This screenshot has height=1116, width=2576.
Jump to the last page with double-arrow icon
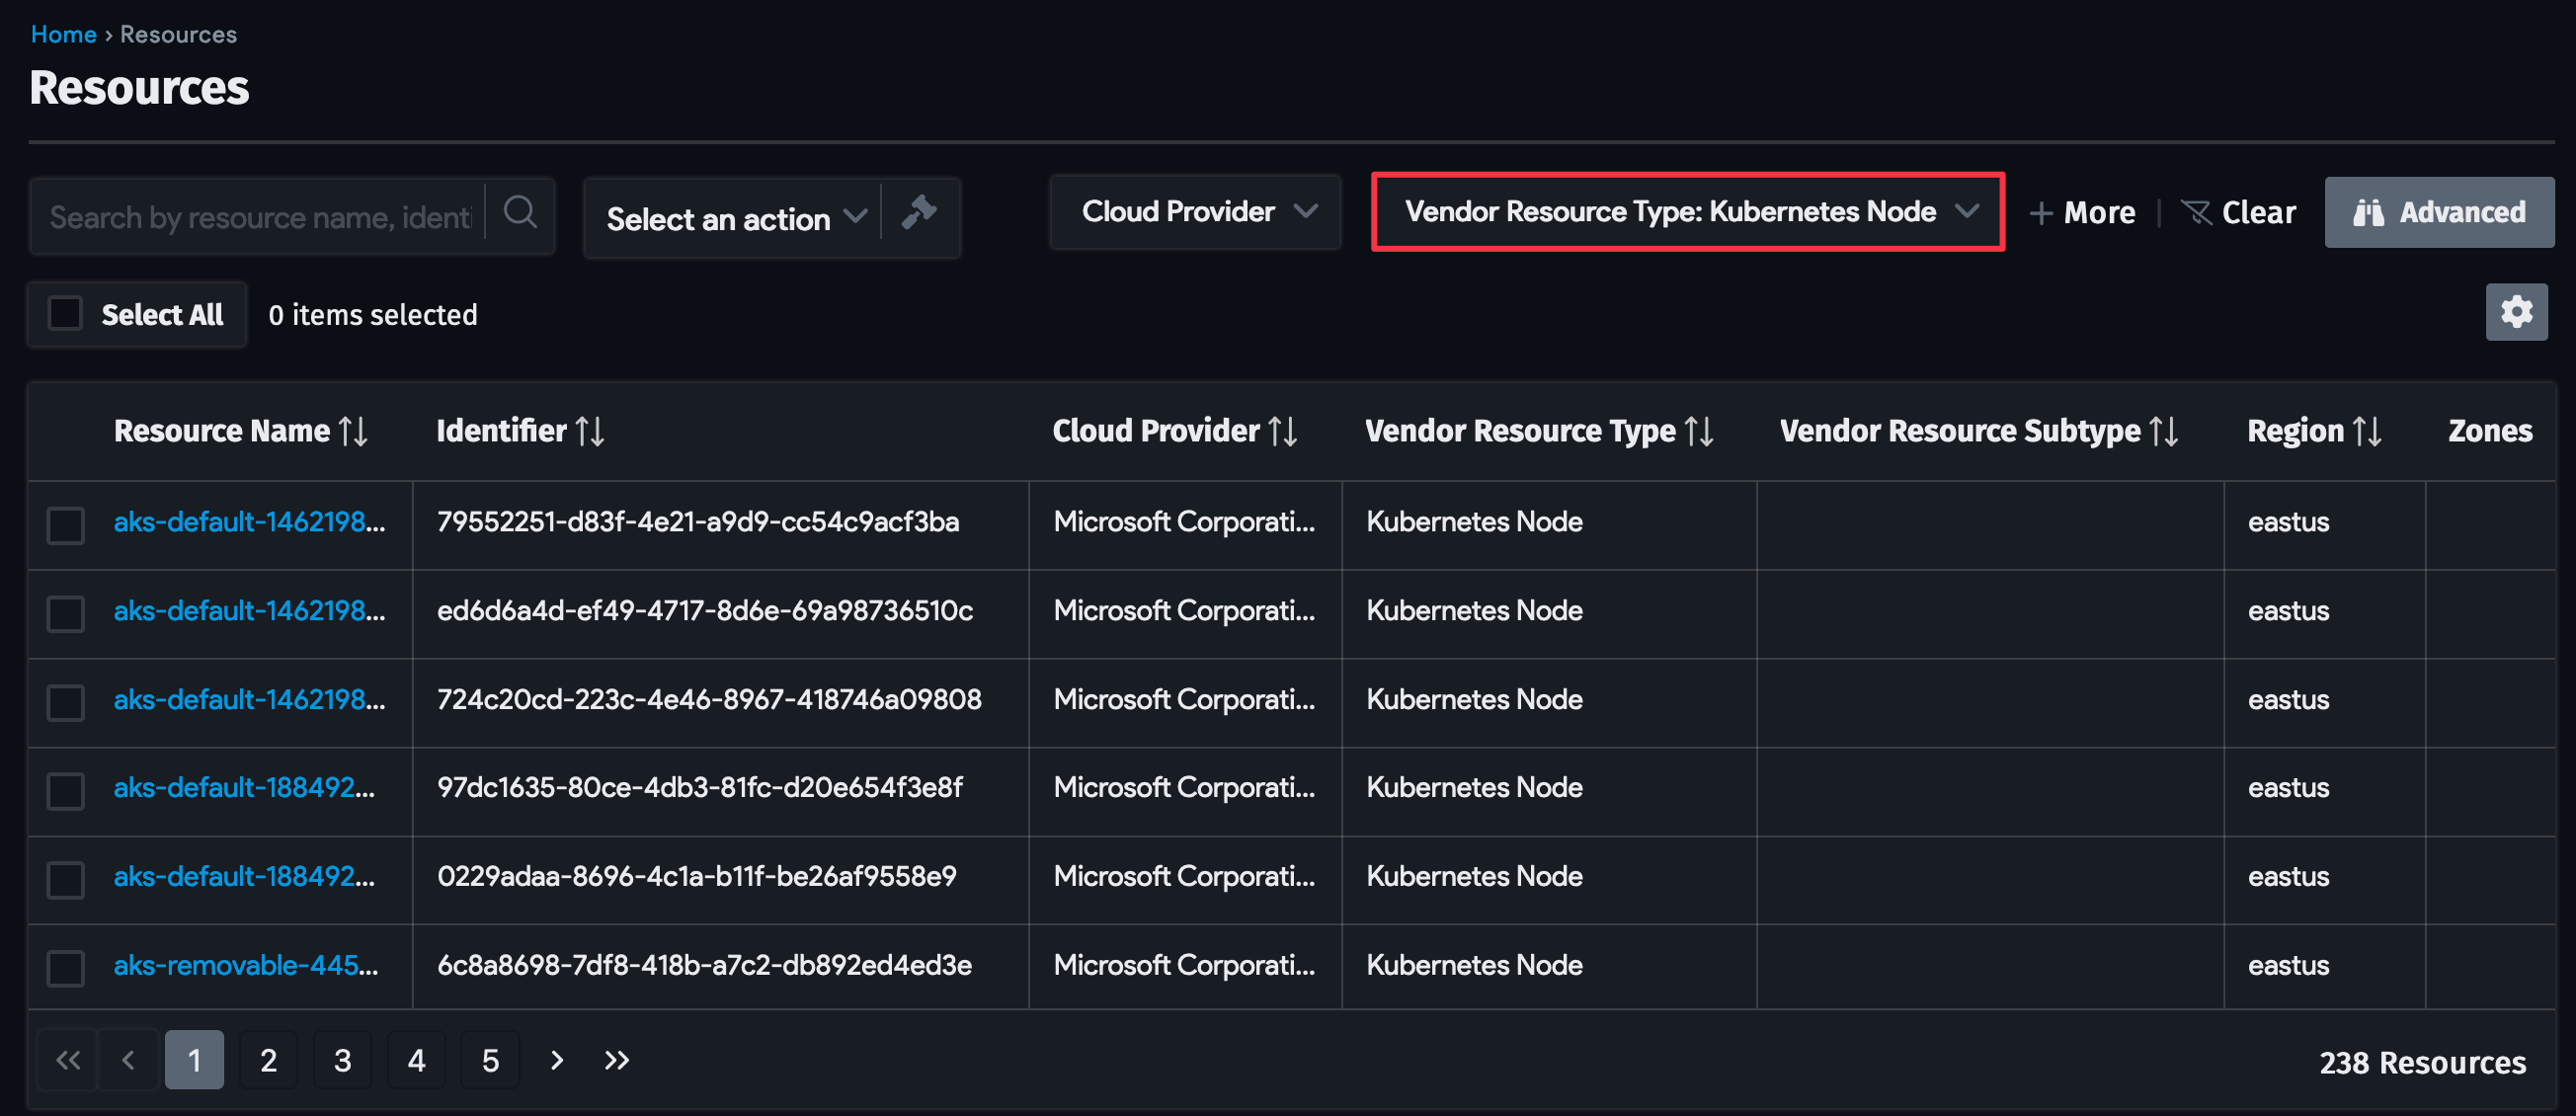coord(617,1060)
